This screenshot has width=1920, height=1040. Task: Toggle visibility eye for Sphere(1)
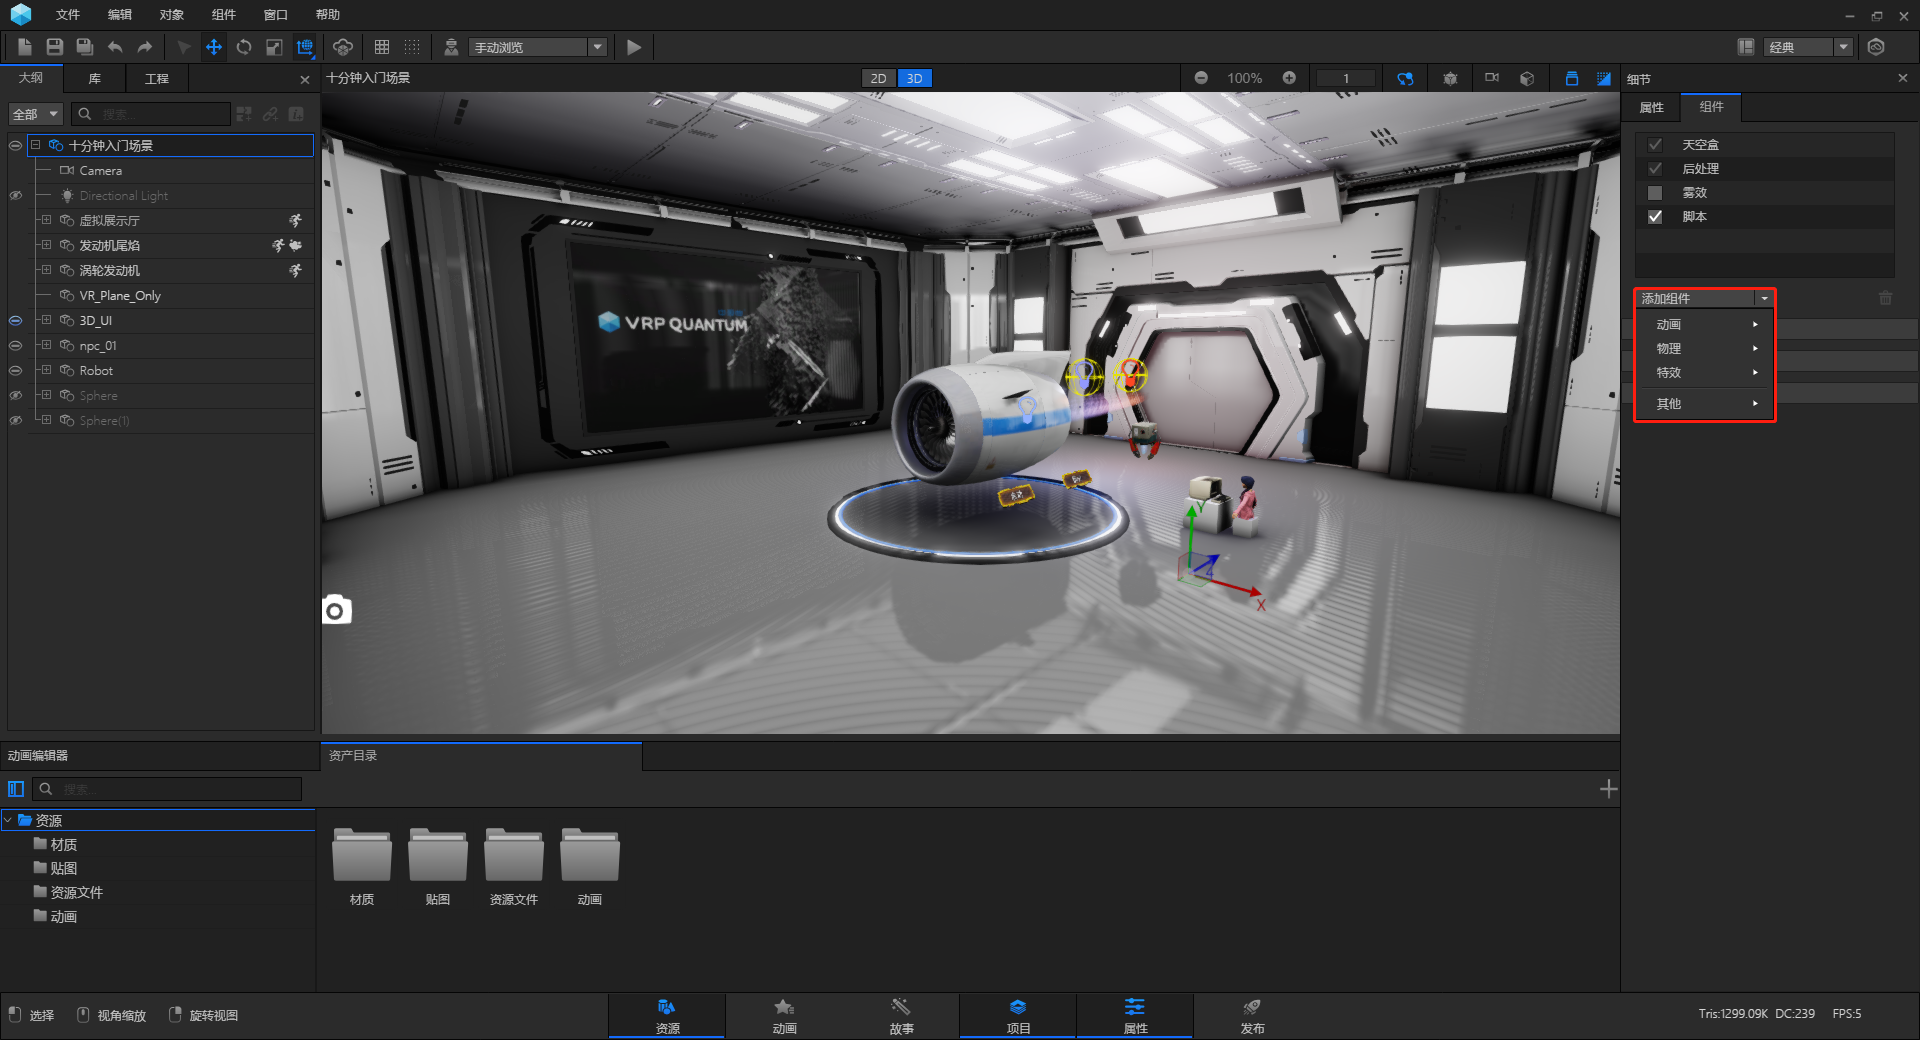(15, 421)
